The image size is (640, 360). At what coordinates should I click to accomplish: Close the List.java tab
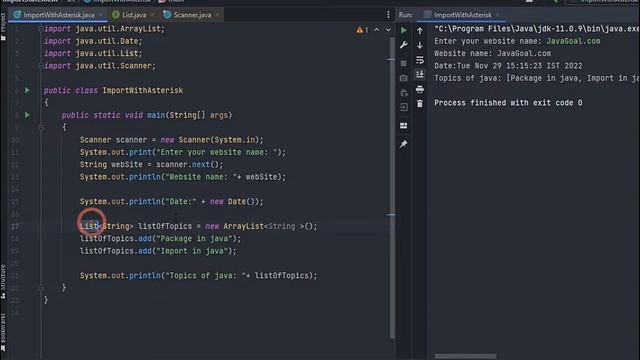point(152,15)
